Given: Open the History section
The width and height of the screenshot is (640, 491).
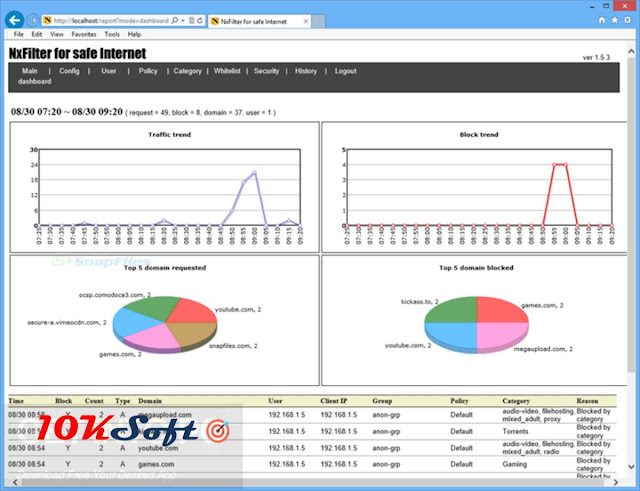Looking at the screenshot, I should [x=306, y=71].
